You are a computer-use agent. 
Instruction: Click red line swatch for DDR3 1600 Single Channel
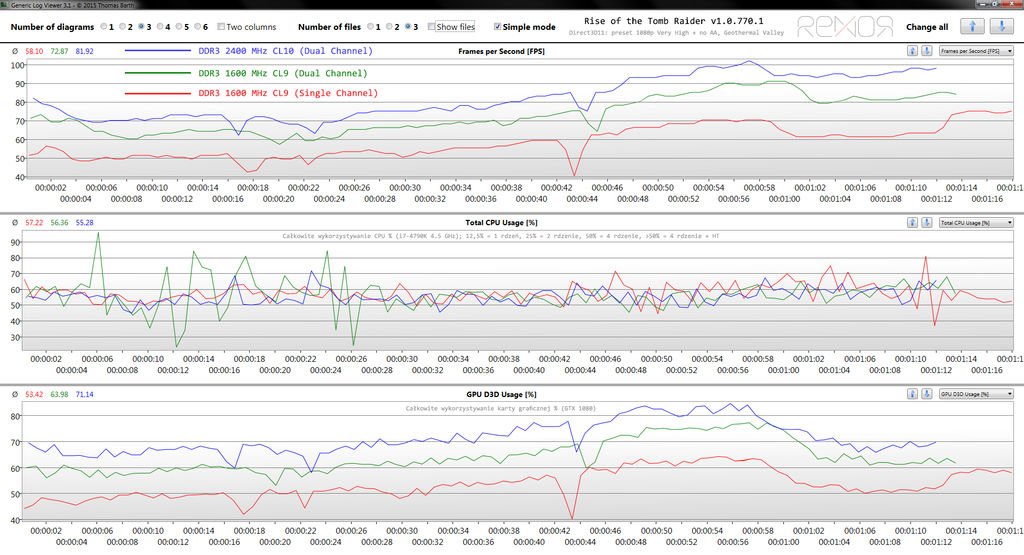tap(157, 93)
